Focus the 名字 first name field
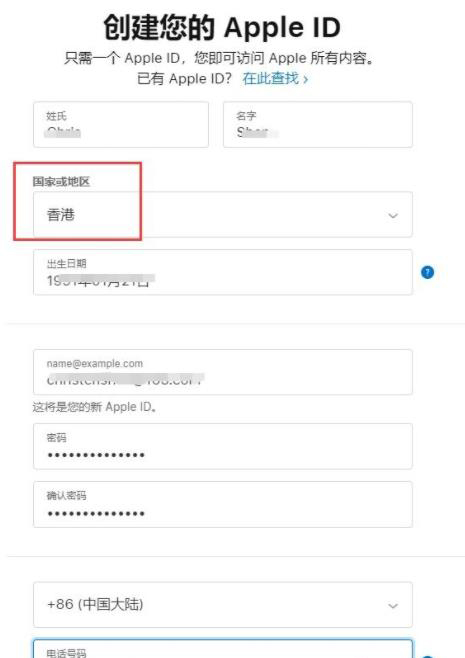 (318, 124)
